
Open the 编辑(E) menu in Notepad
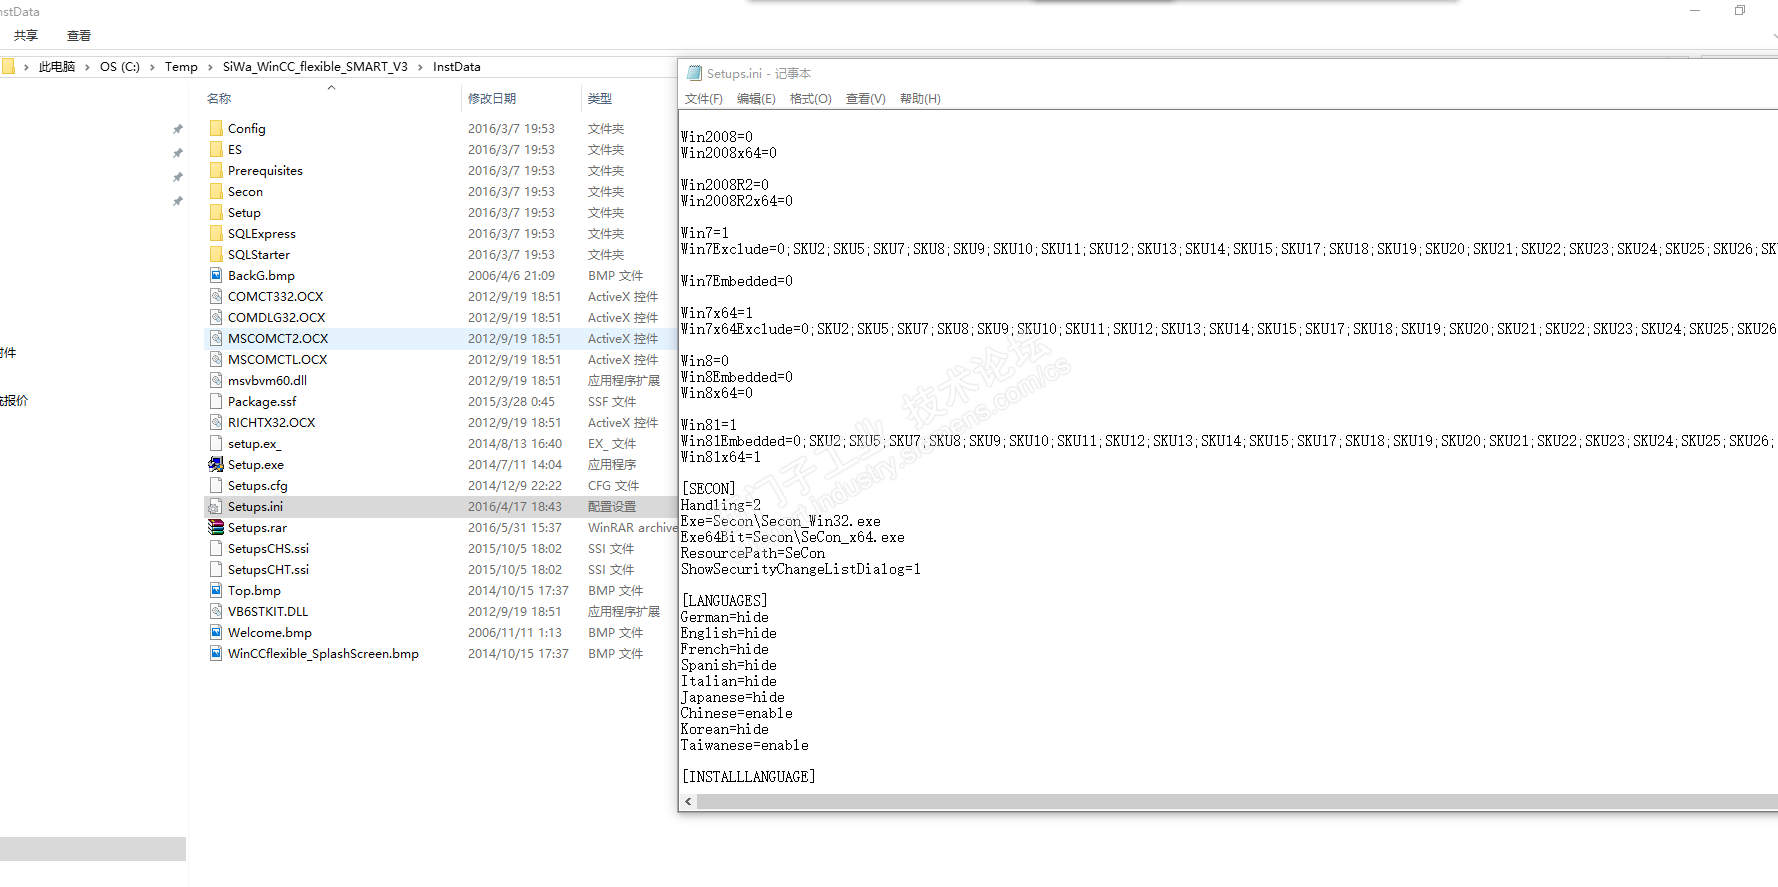[756, 99]
